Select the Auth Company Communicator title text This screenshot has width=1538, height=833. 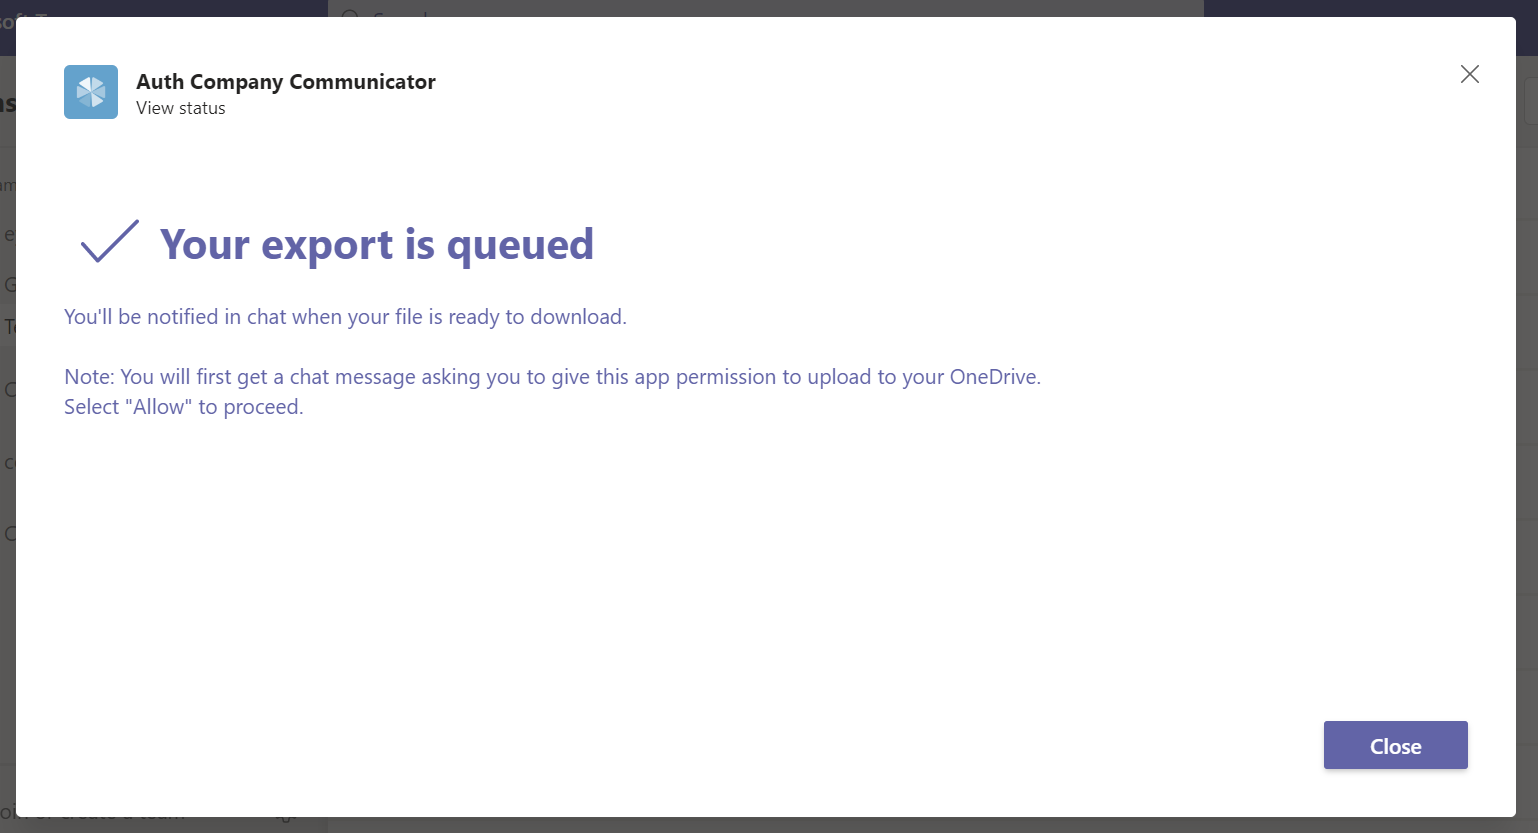(x=286, y=82)
